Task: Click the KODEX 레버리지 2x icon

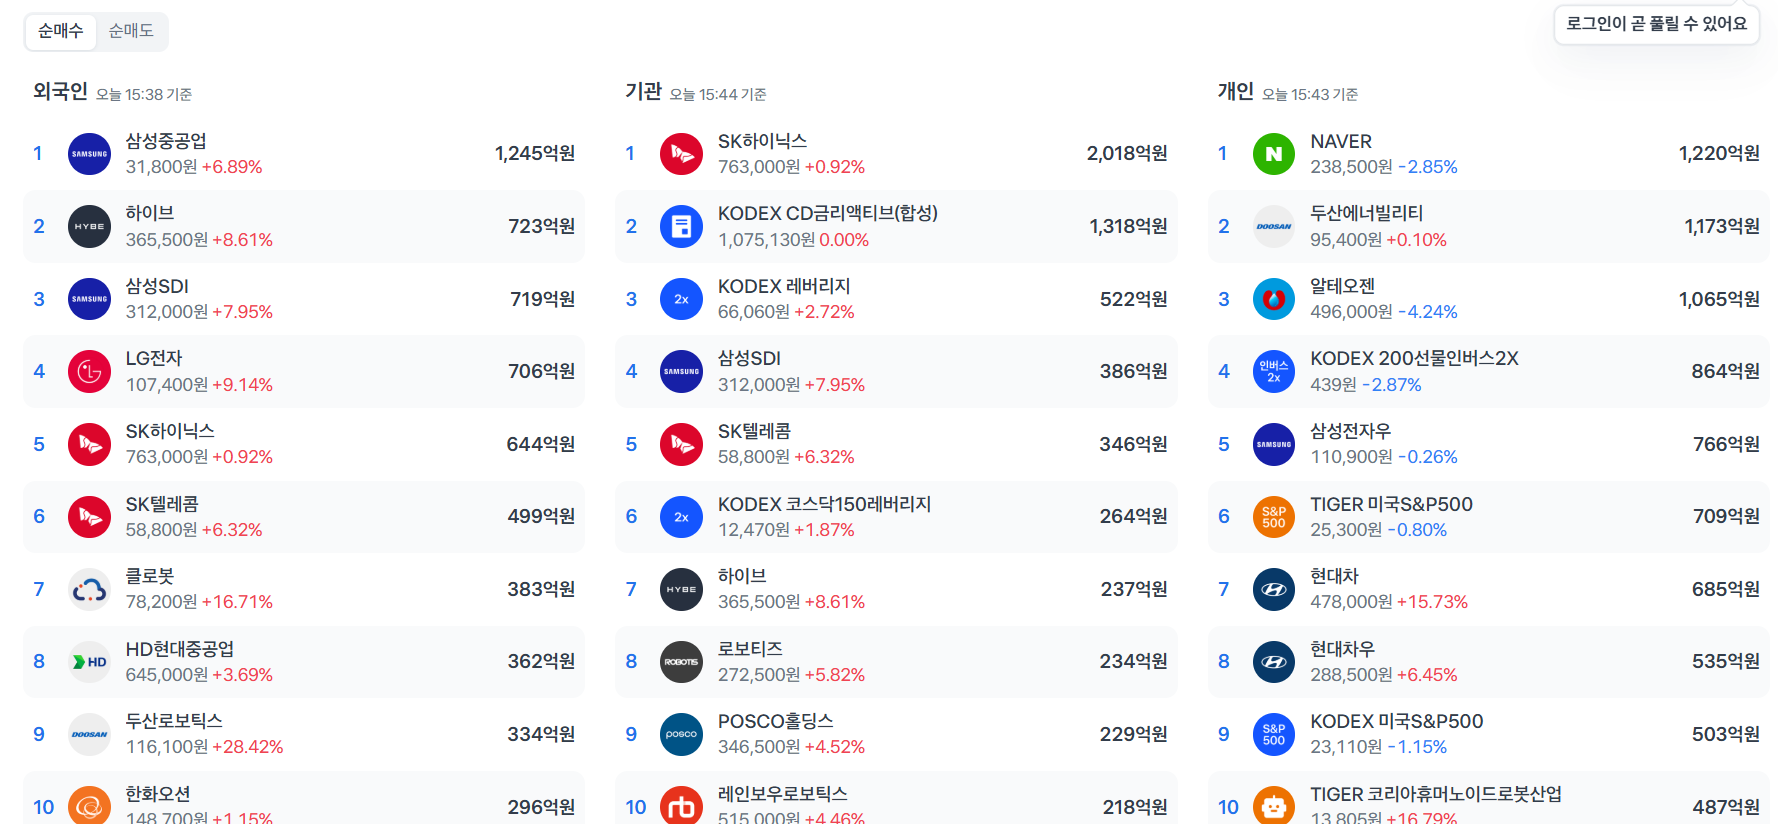Action: coord(681,299)
